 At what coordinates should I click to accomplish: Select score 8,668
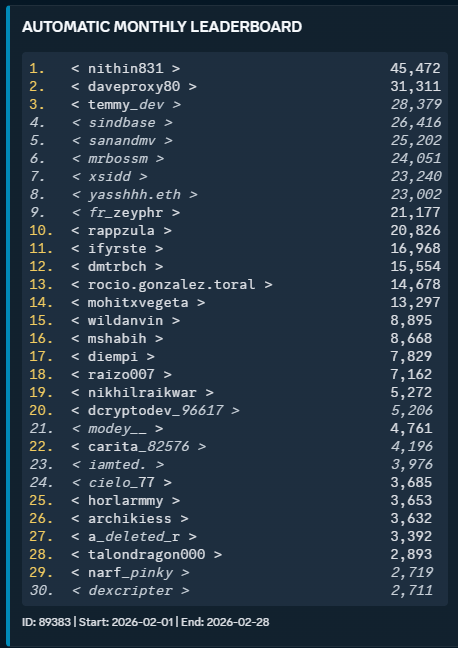pyautogui.click(x=411, y=339)
